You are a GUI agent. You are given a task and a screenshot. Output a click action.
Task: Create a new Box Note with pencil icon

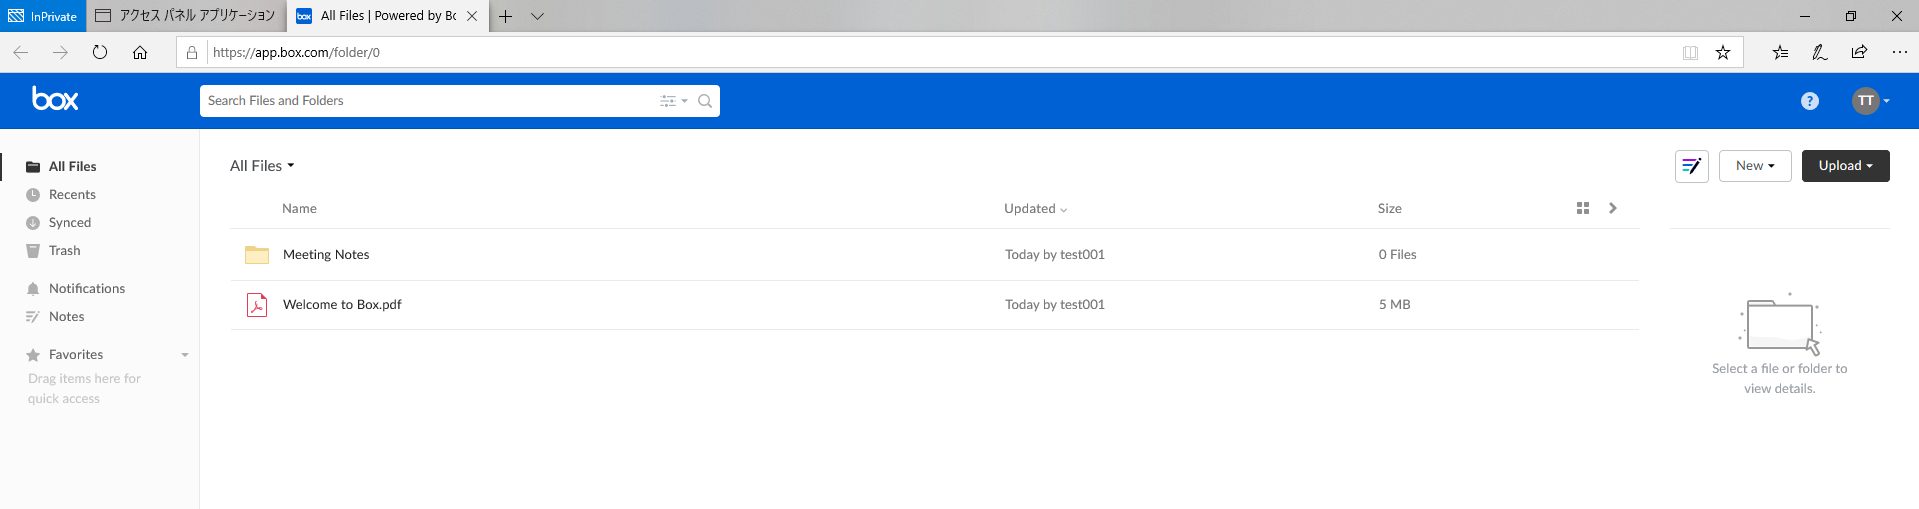[1692, 166]
